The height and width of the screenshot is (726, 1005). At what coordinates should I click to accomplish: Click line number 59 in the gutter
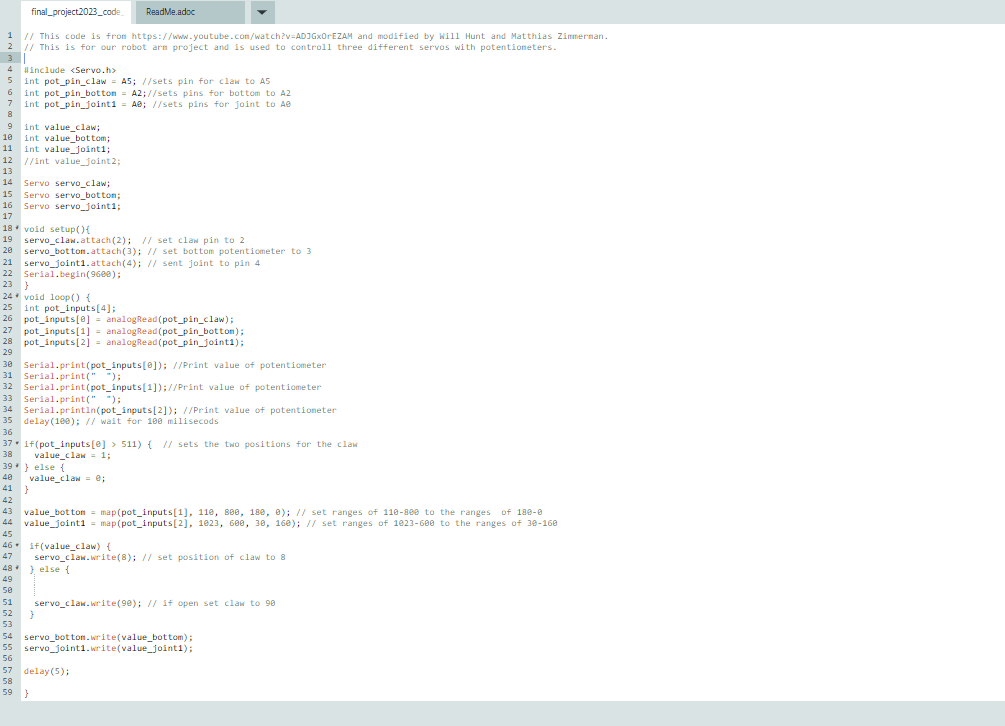click(9, 692)
